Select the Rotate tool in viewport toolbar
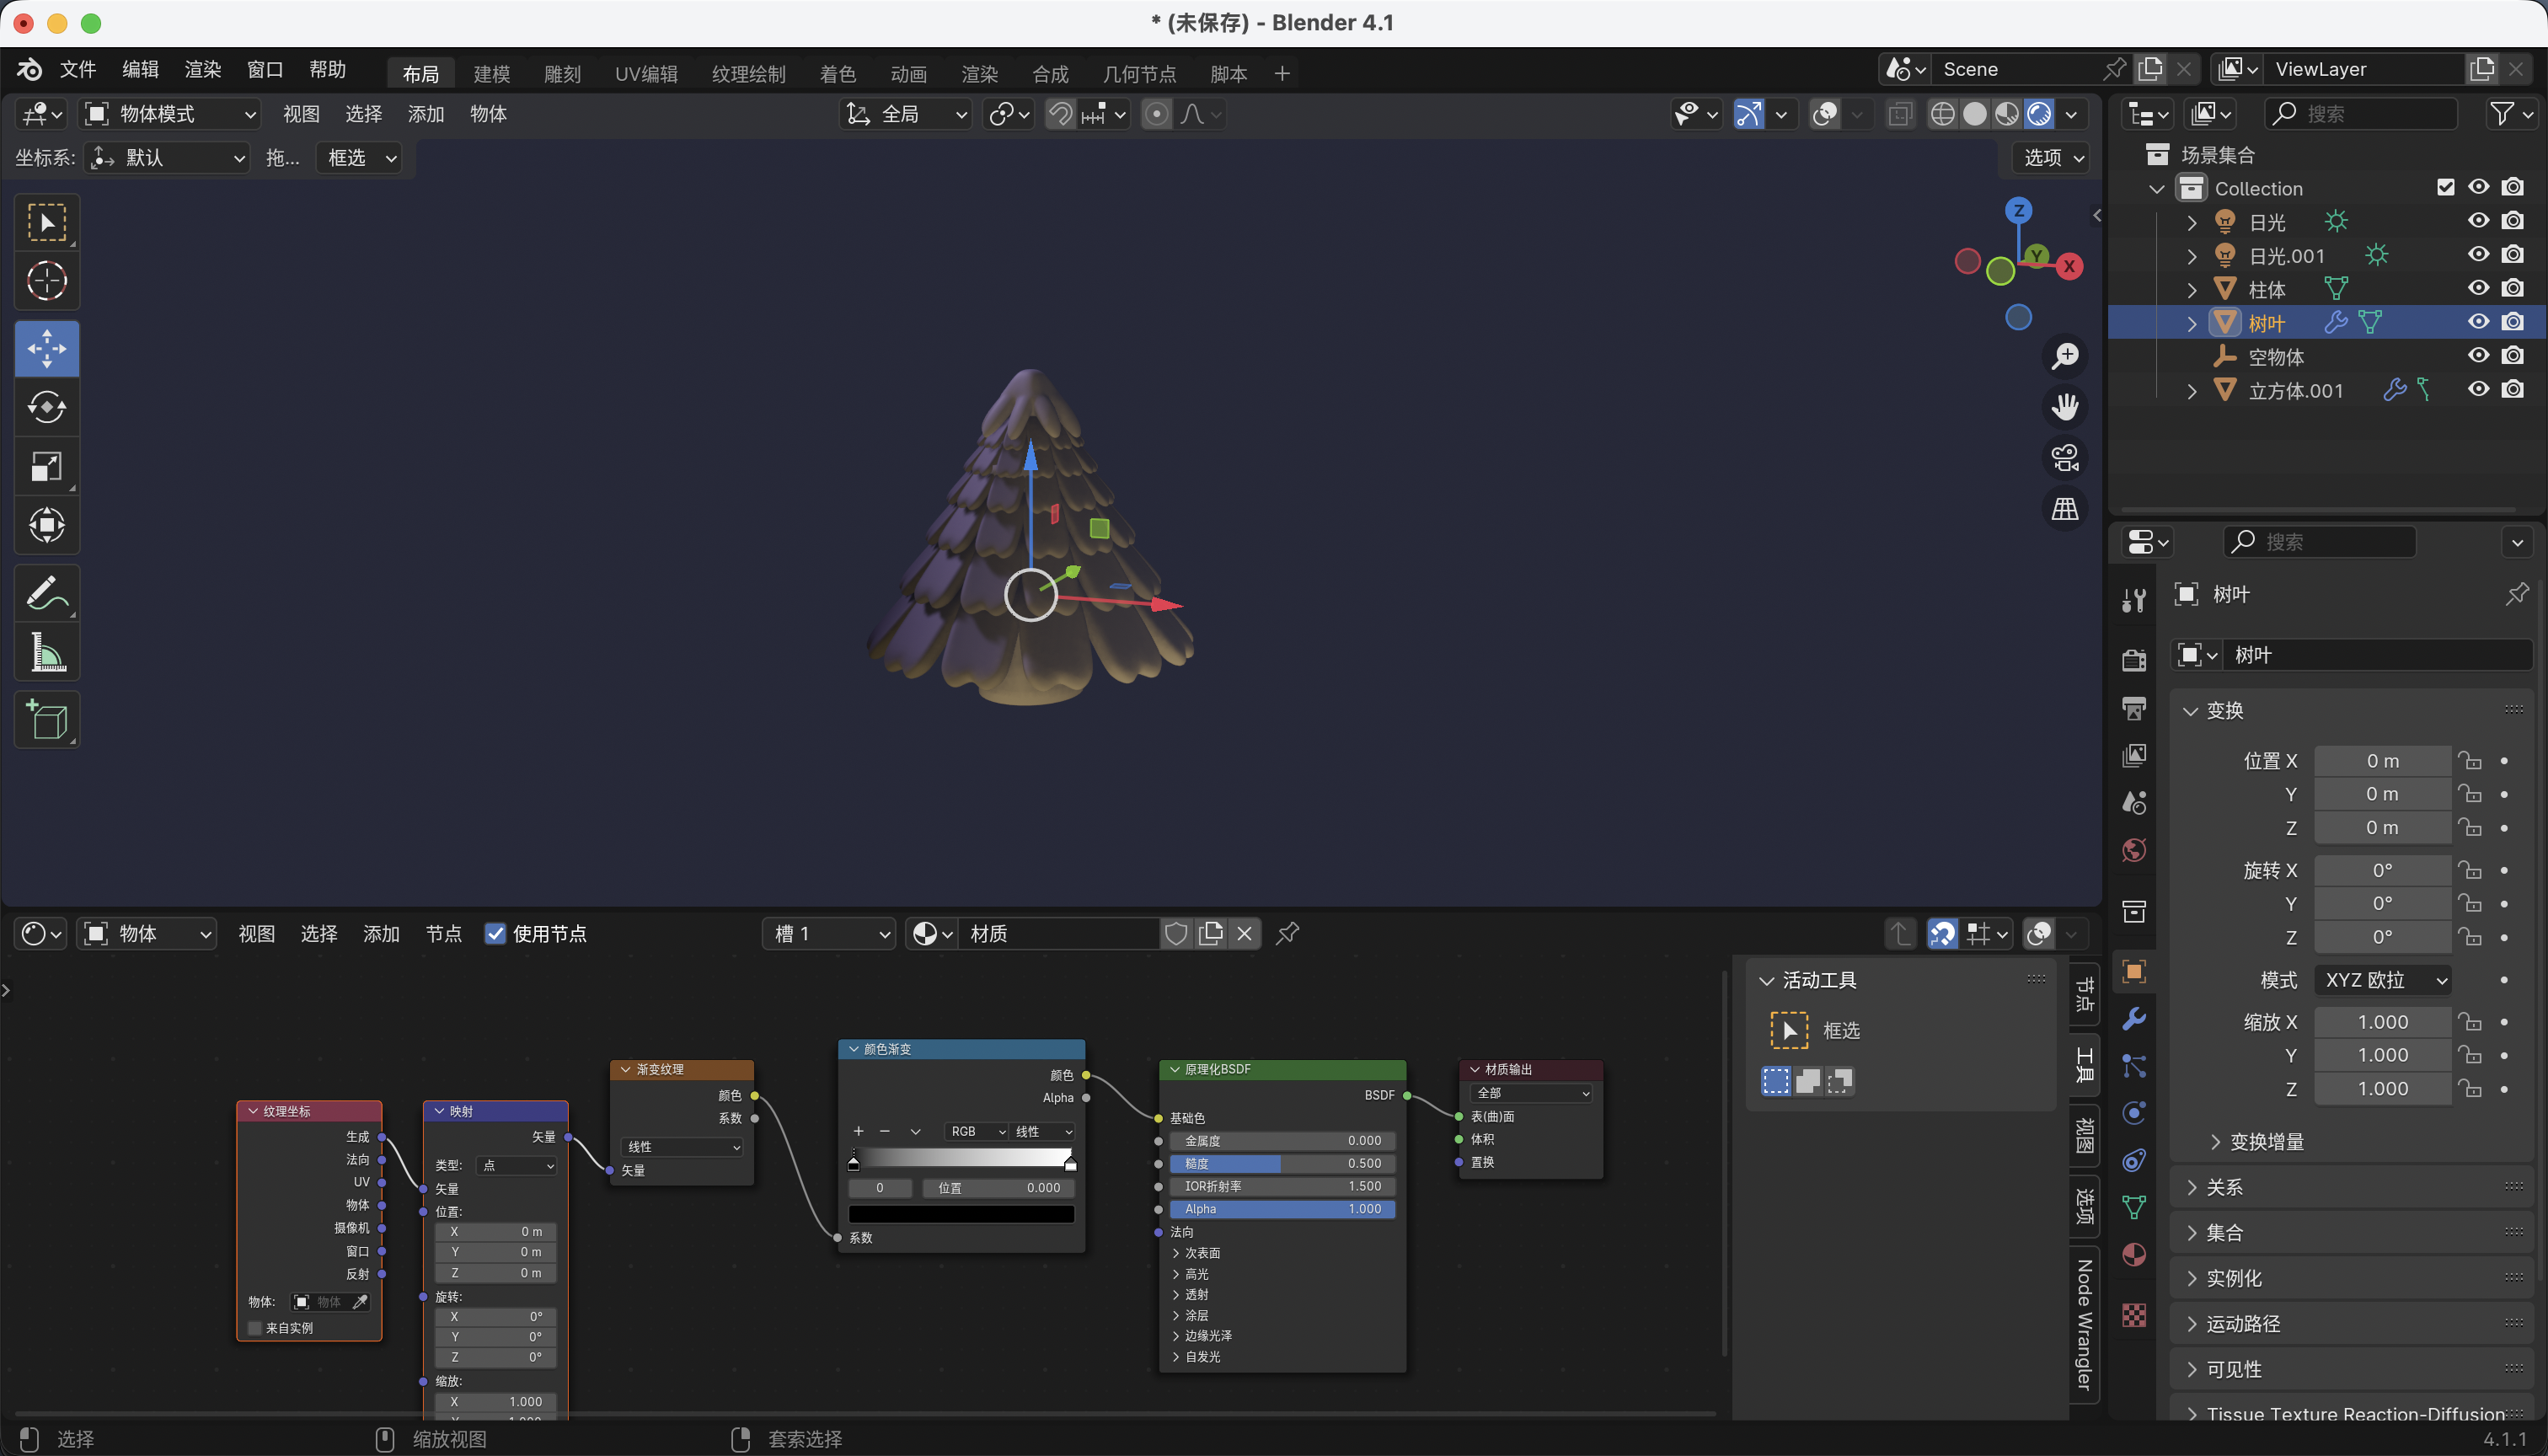Image resolution: width=2548 pixels, height=1456 pixels. tap(46, 407)
